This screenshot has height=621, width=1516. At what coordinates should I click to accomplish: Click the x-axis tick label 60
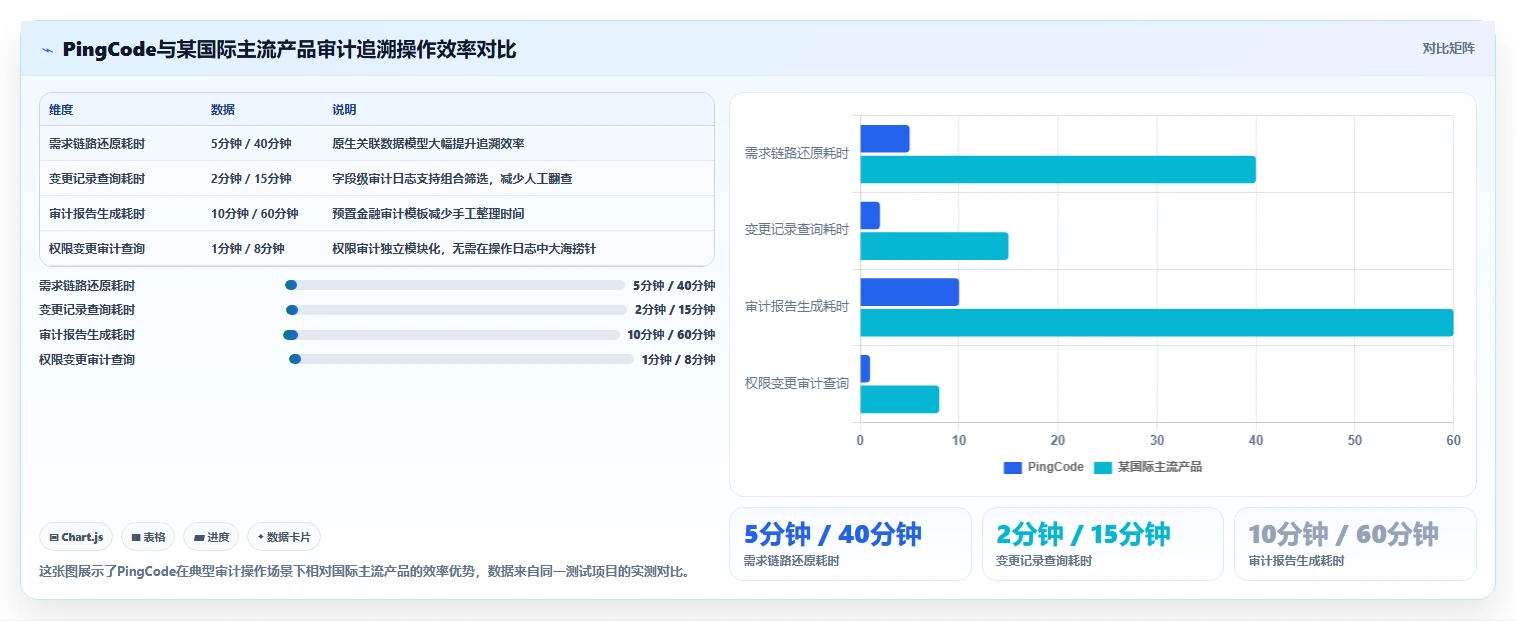(1453, 441)
